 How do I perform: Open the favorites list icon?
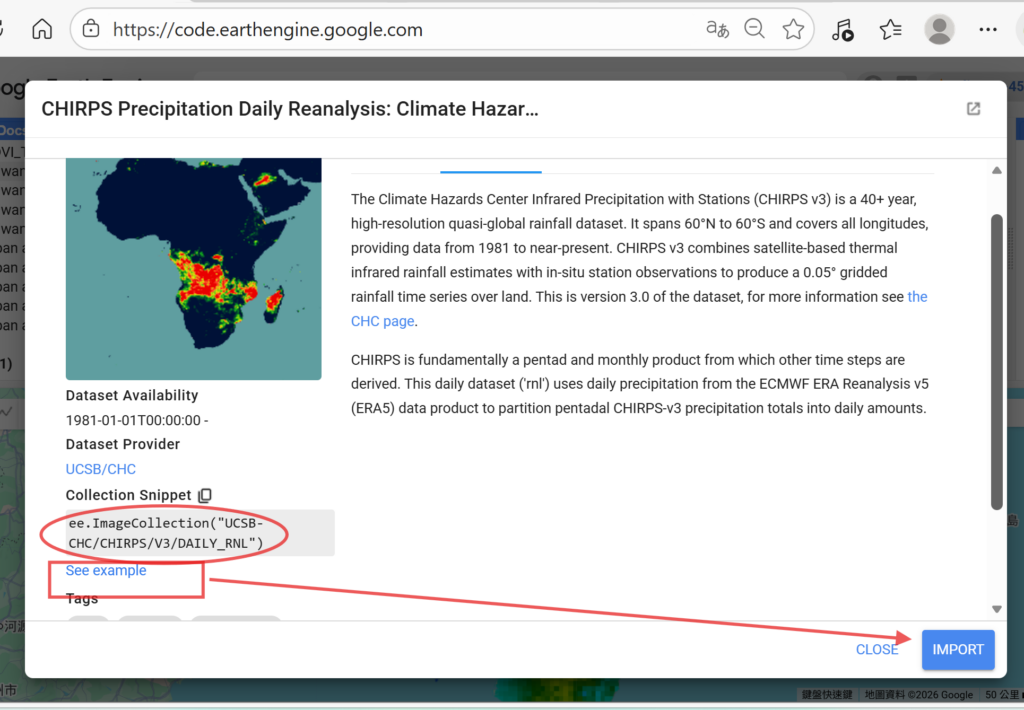[890, 30]
